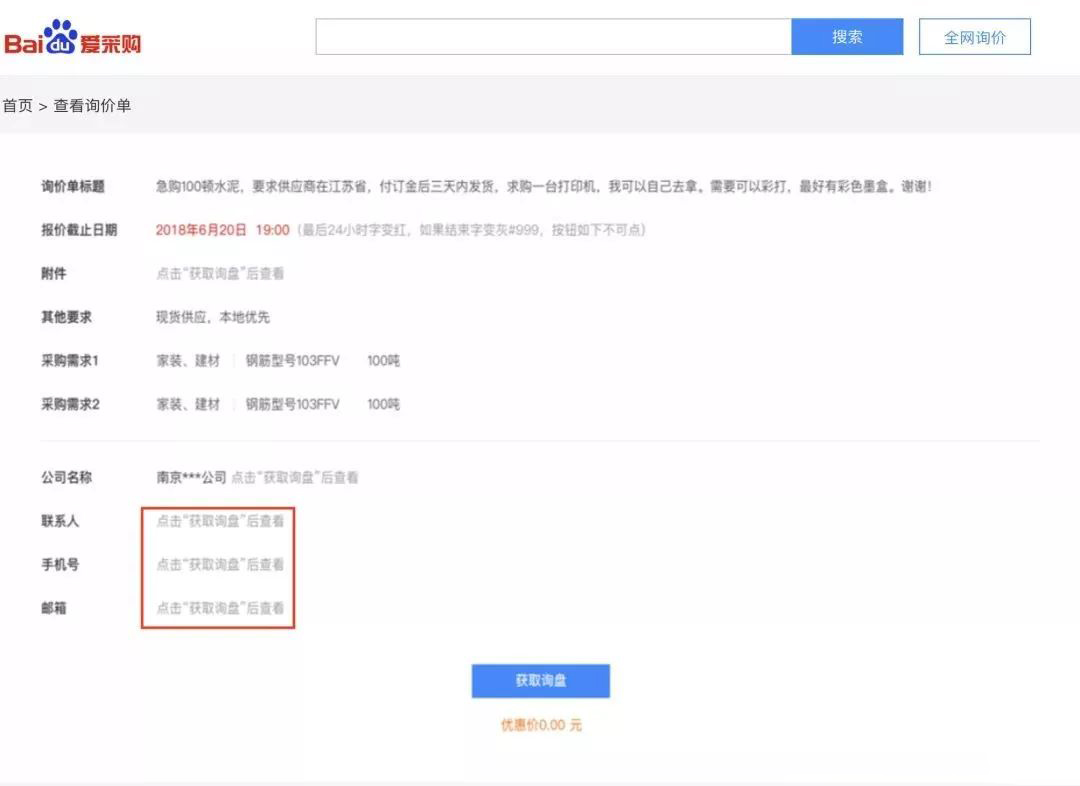Click the 手机号 hidden value hint
Image resolution: width=1080 pixels, height=786 pixels.
[x=220, y=564]
